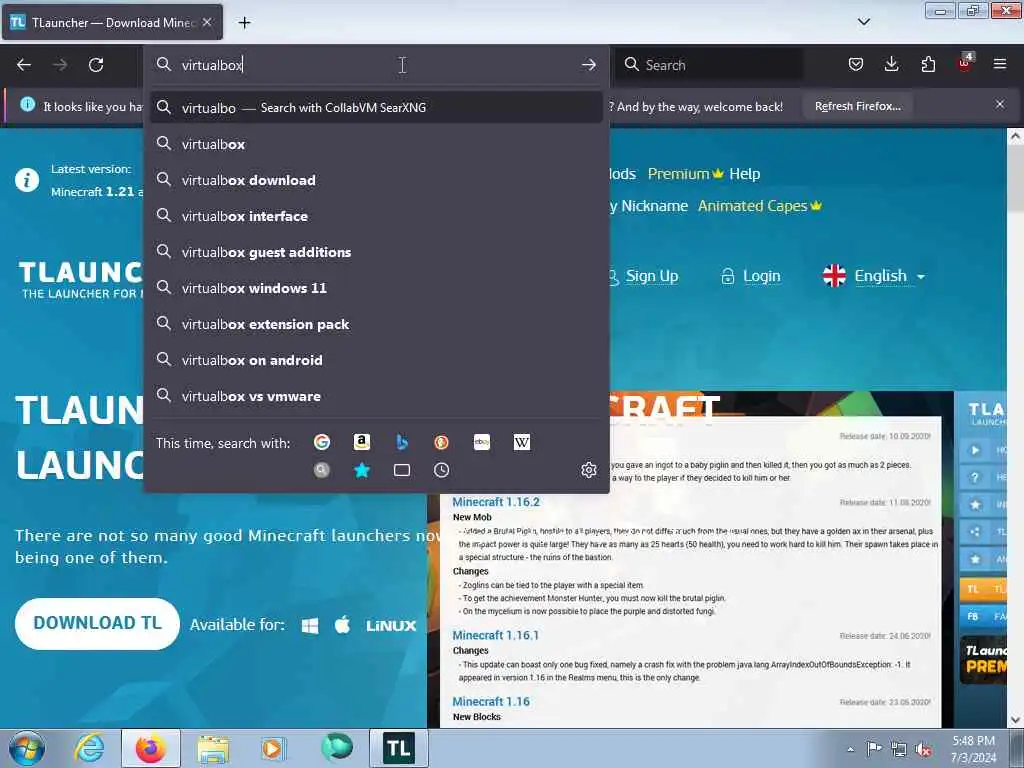Viewport: 1024px width, 768px height.
Task: Select the 'virtualbox extension pack' suggestion
Action: click(x=376, y=324)
